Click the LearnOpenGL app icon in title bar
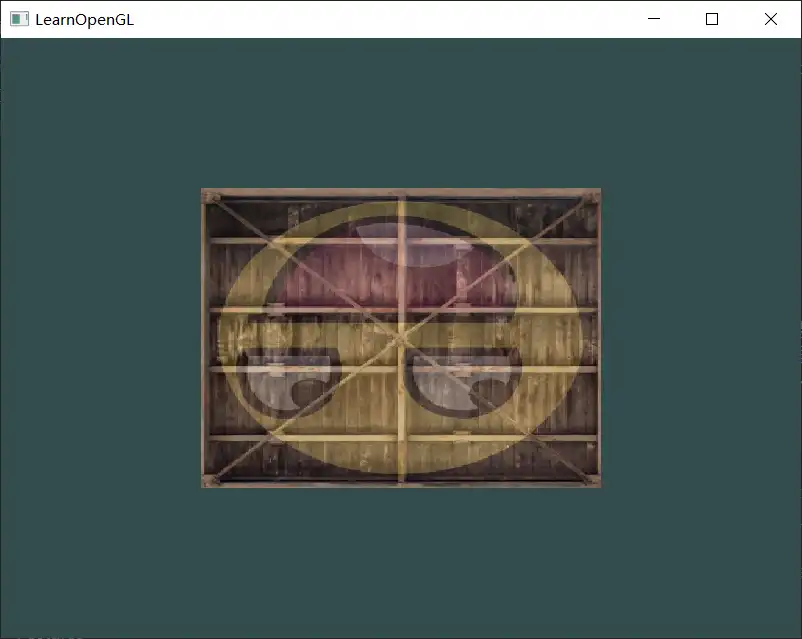 point(19,19)
